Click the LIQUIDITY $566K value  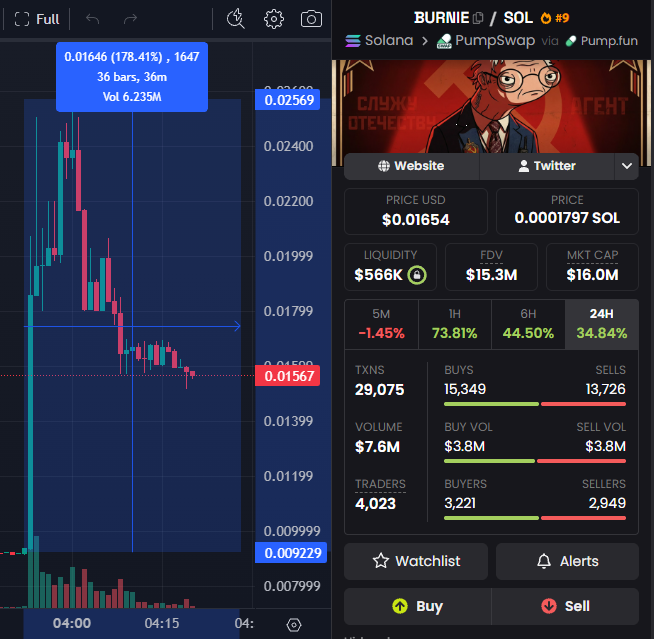[378, 275]
